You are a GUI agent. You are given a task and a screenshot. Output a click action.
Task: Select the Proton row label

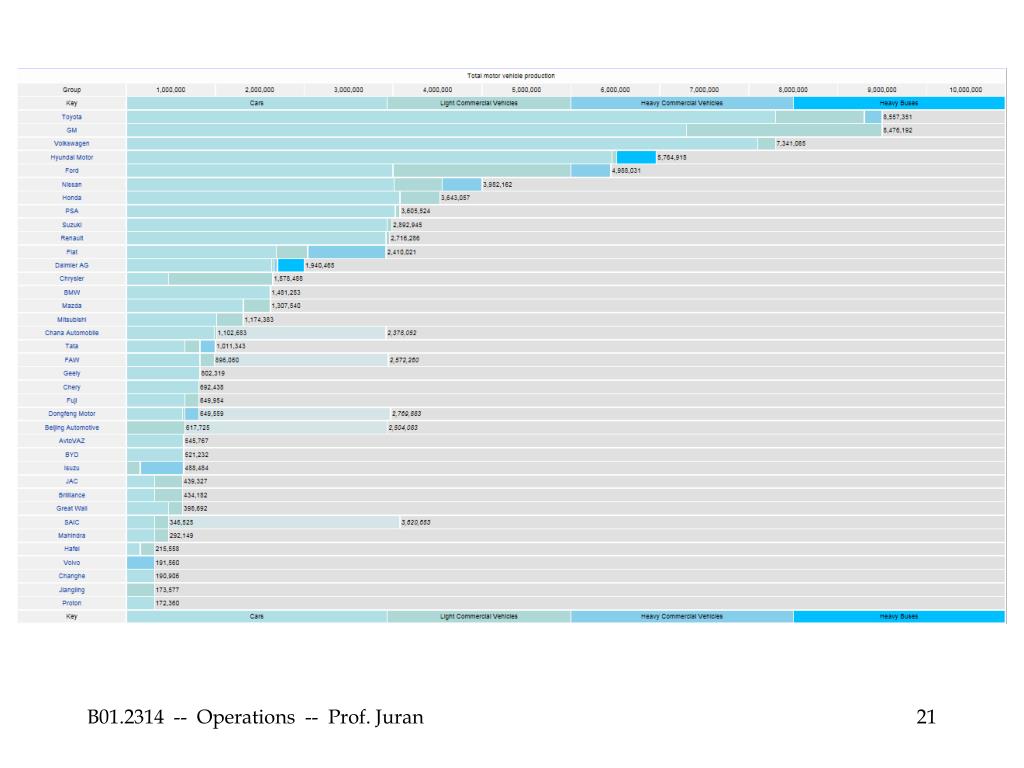[x=72, y=603]
